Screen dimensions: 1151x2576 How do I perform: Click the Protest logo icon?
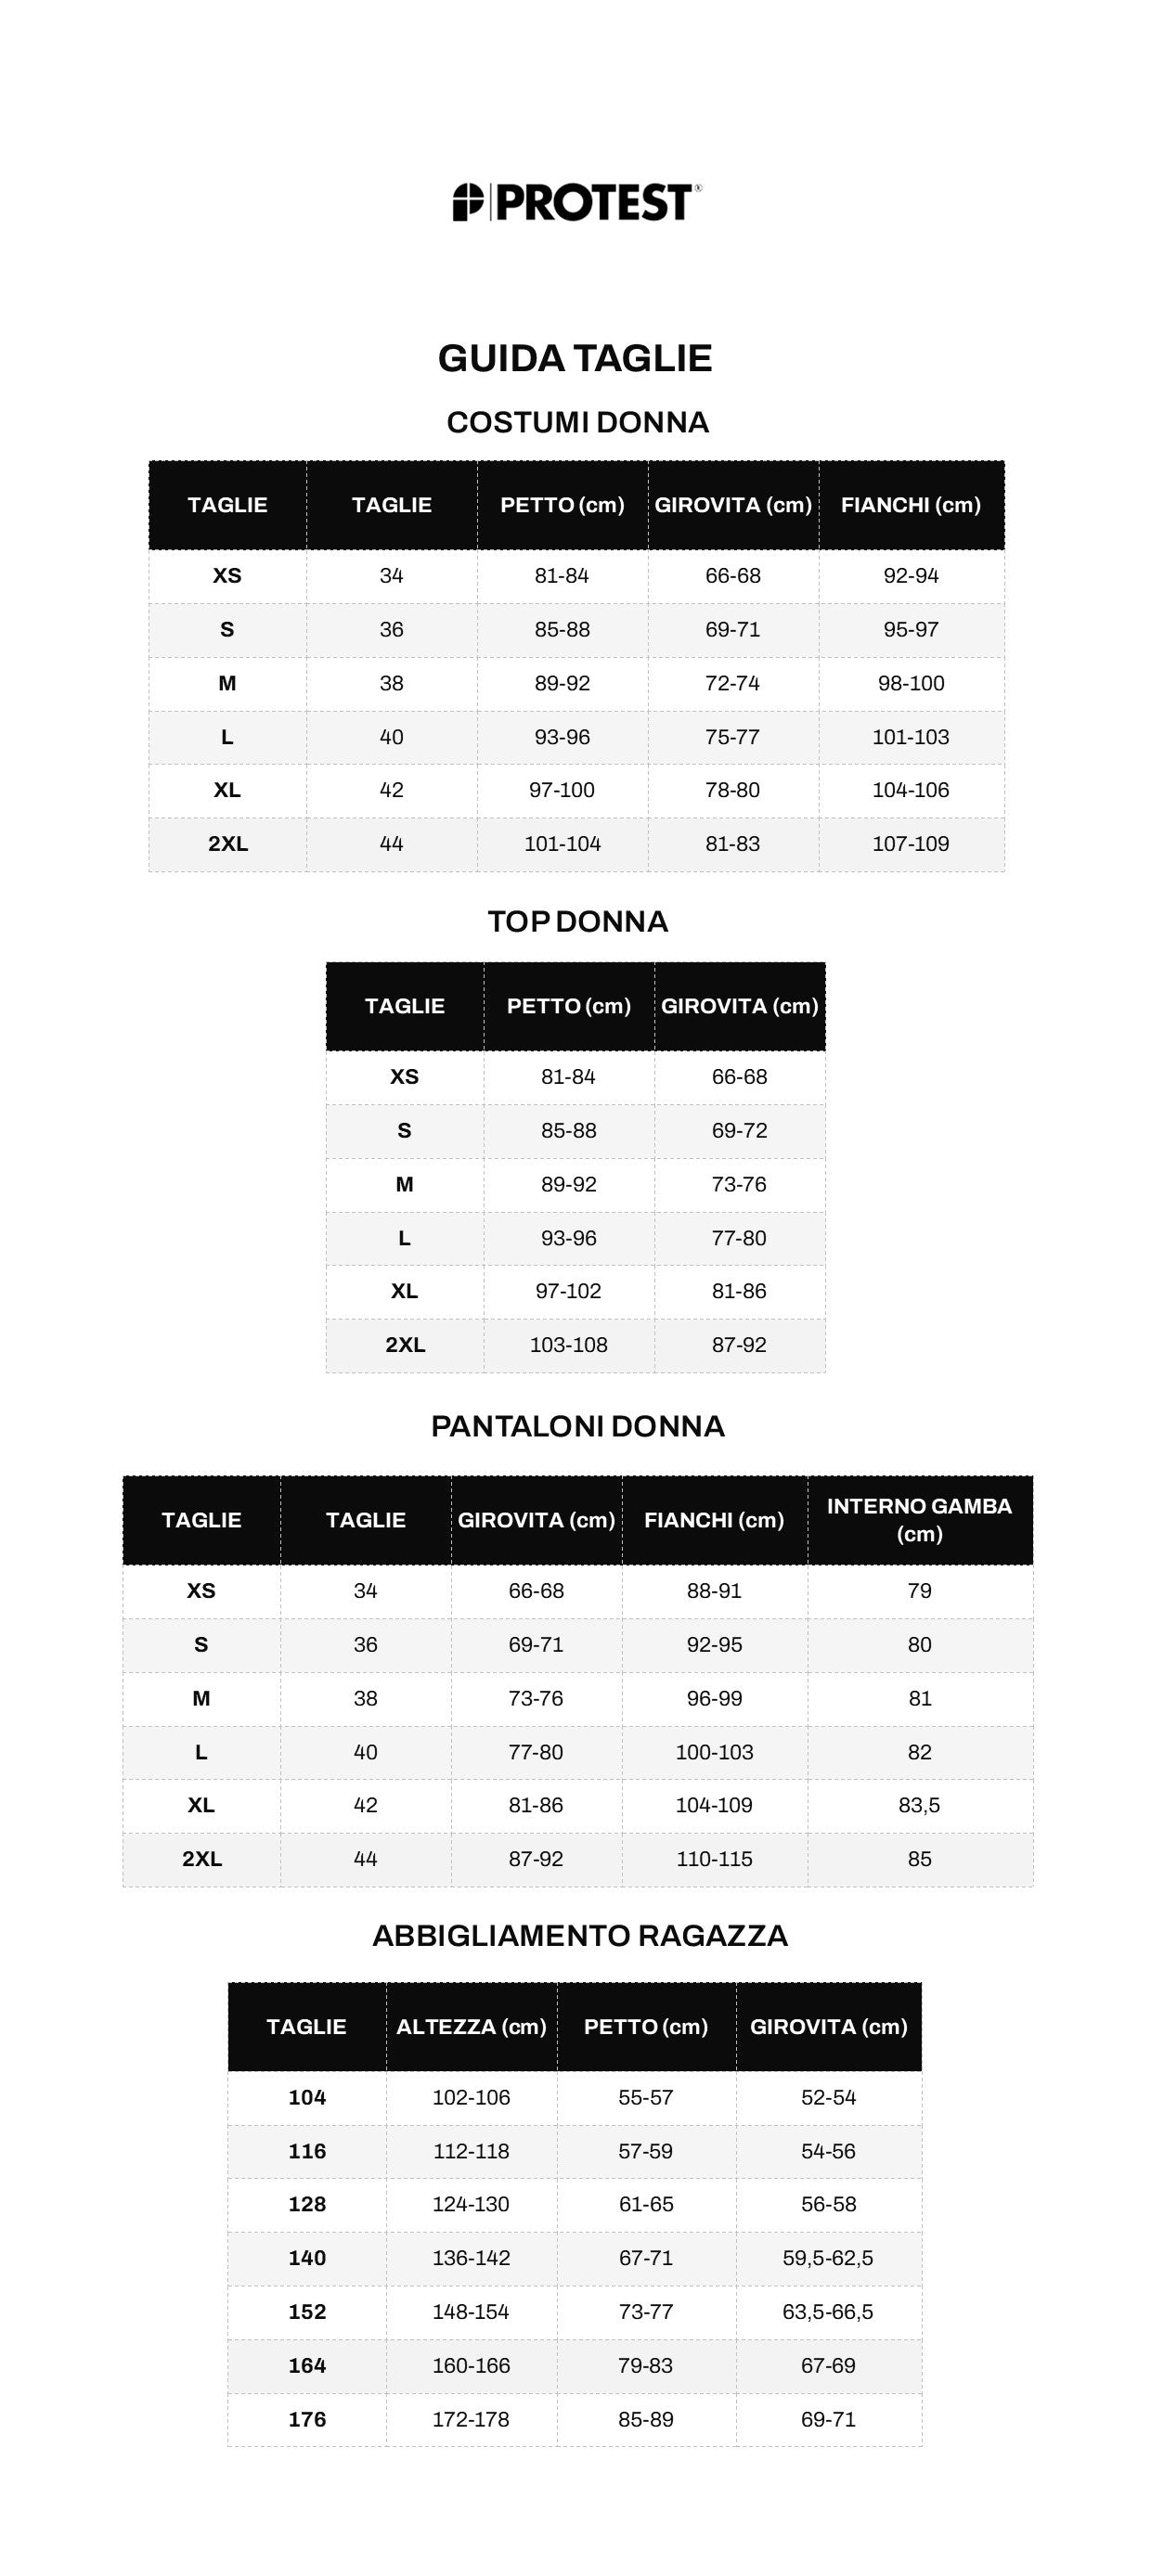pyautogui.click(x=467, y=202)
